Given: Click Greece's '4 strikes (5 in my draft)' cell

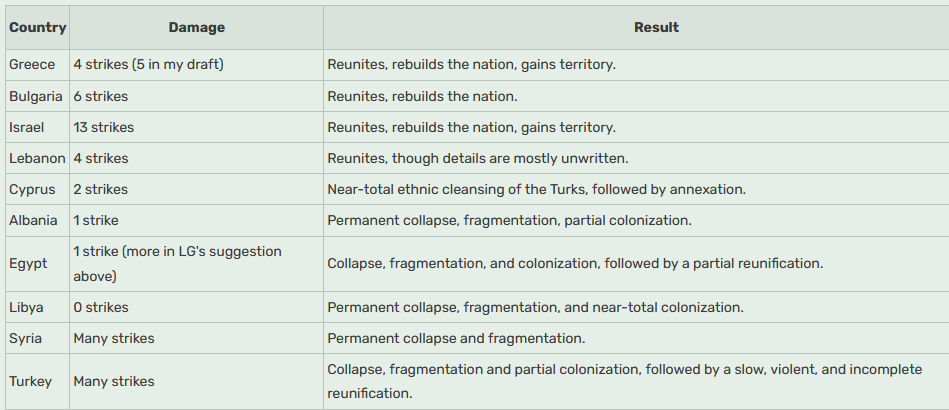Looking at the screenshot, I should tap(148, 65).
